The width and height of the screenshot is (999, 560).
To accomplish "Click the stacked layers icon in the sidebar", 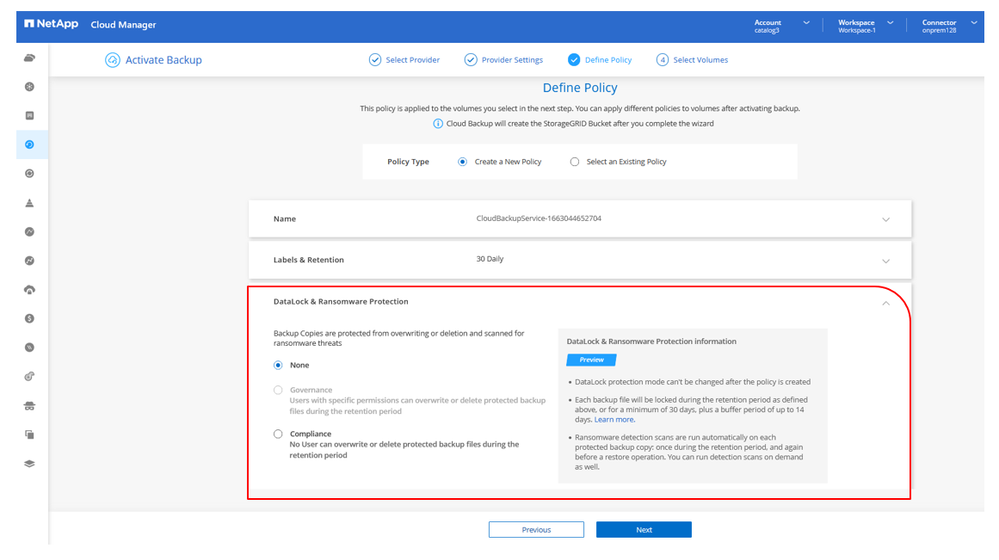I will (x=29, y=464).
